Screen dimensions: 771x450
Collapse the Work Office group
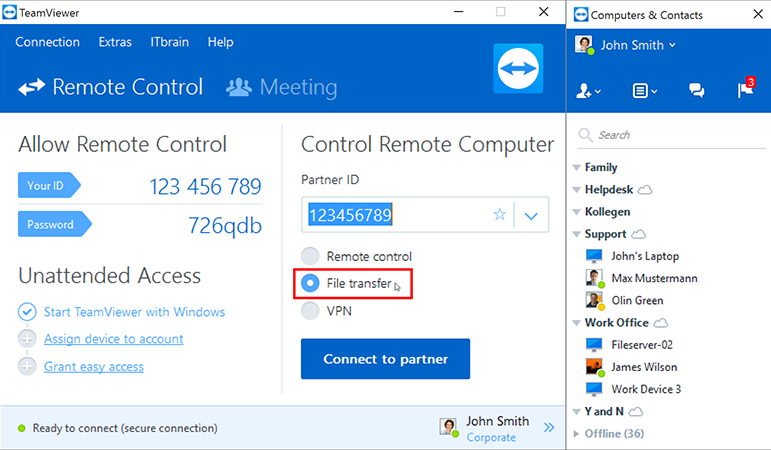pyautogui.click(x=577, y=323)
